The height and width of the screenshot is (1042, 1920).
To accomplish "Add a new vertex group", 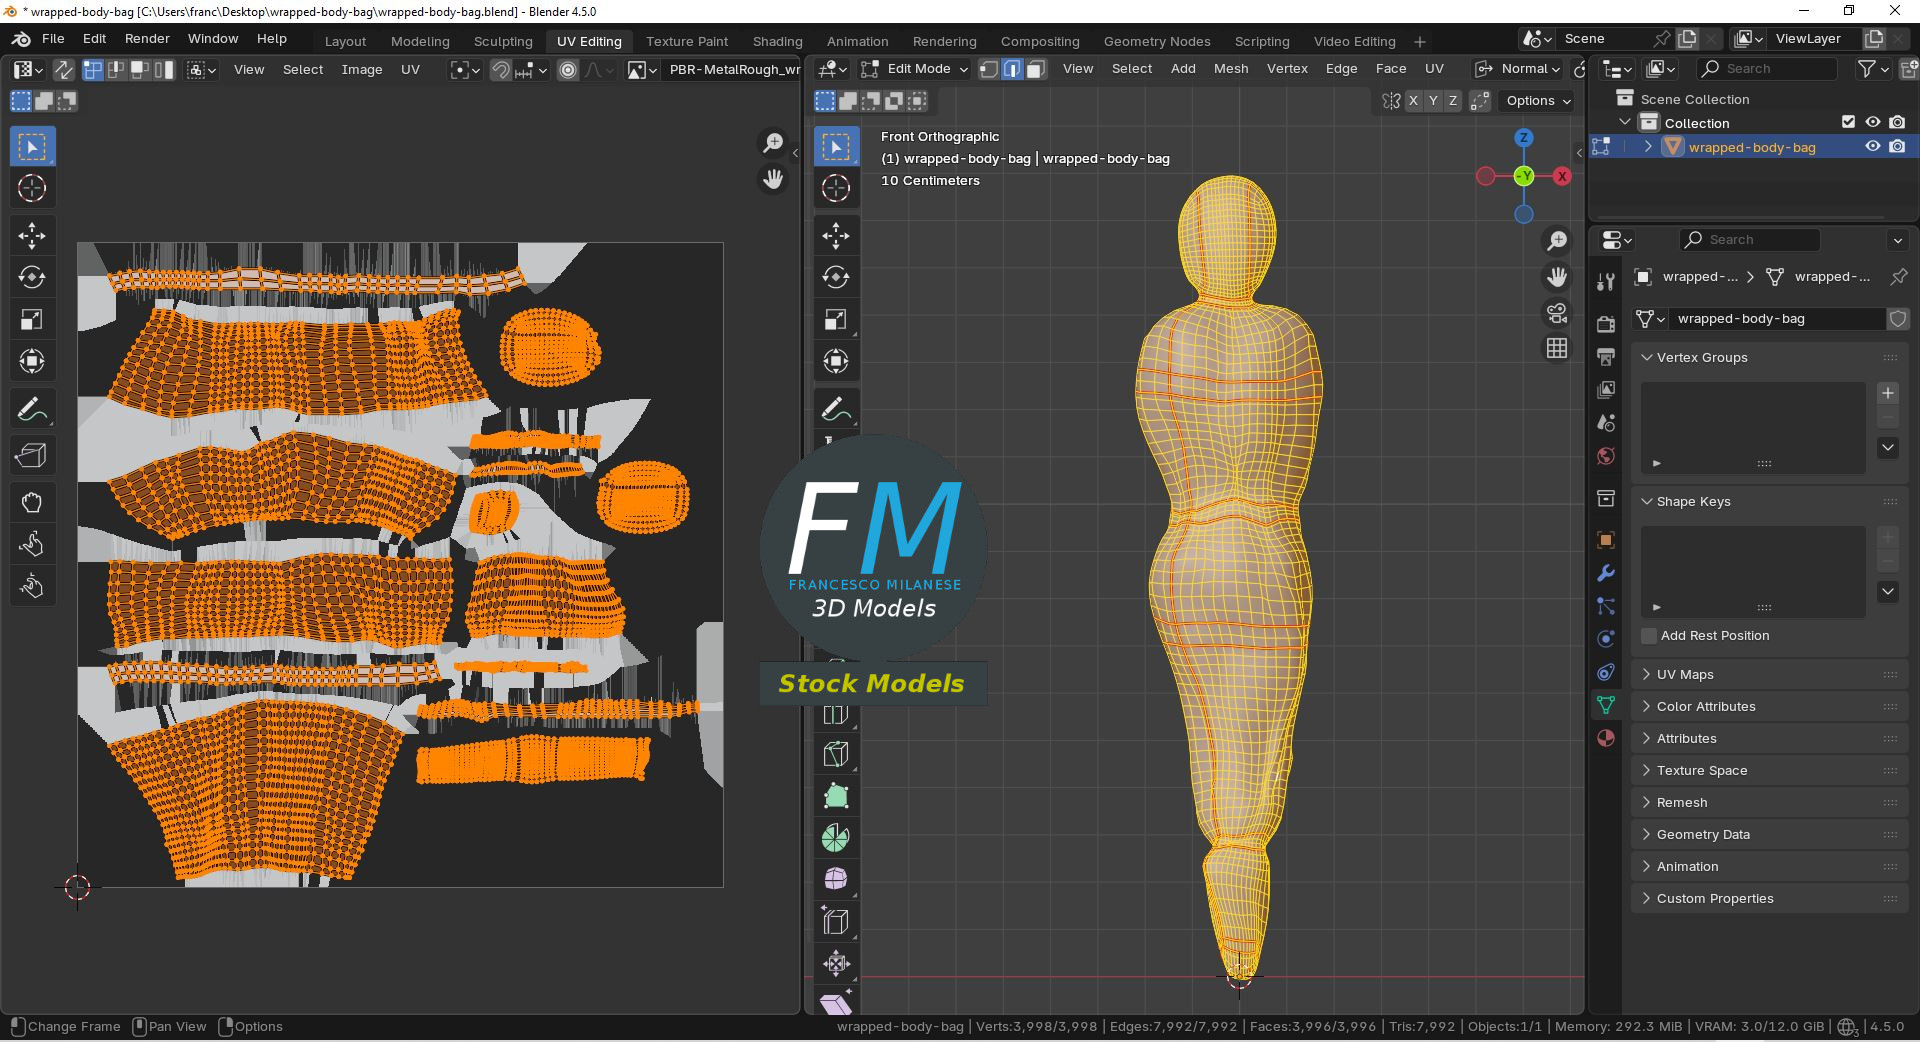I will point(1888,393).
